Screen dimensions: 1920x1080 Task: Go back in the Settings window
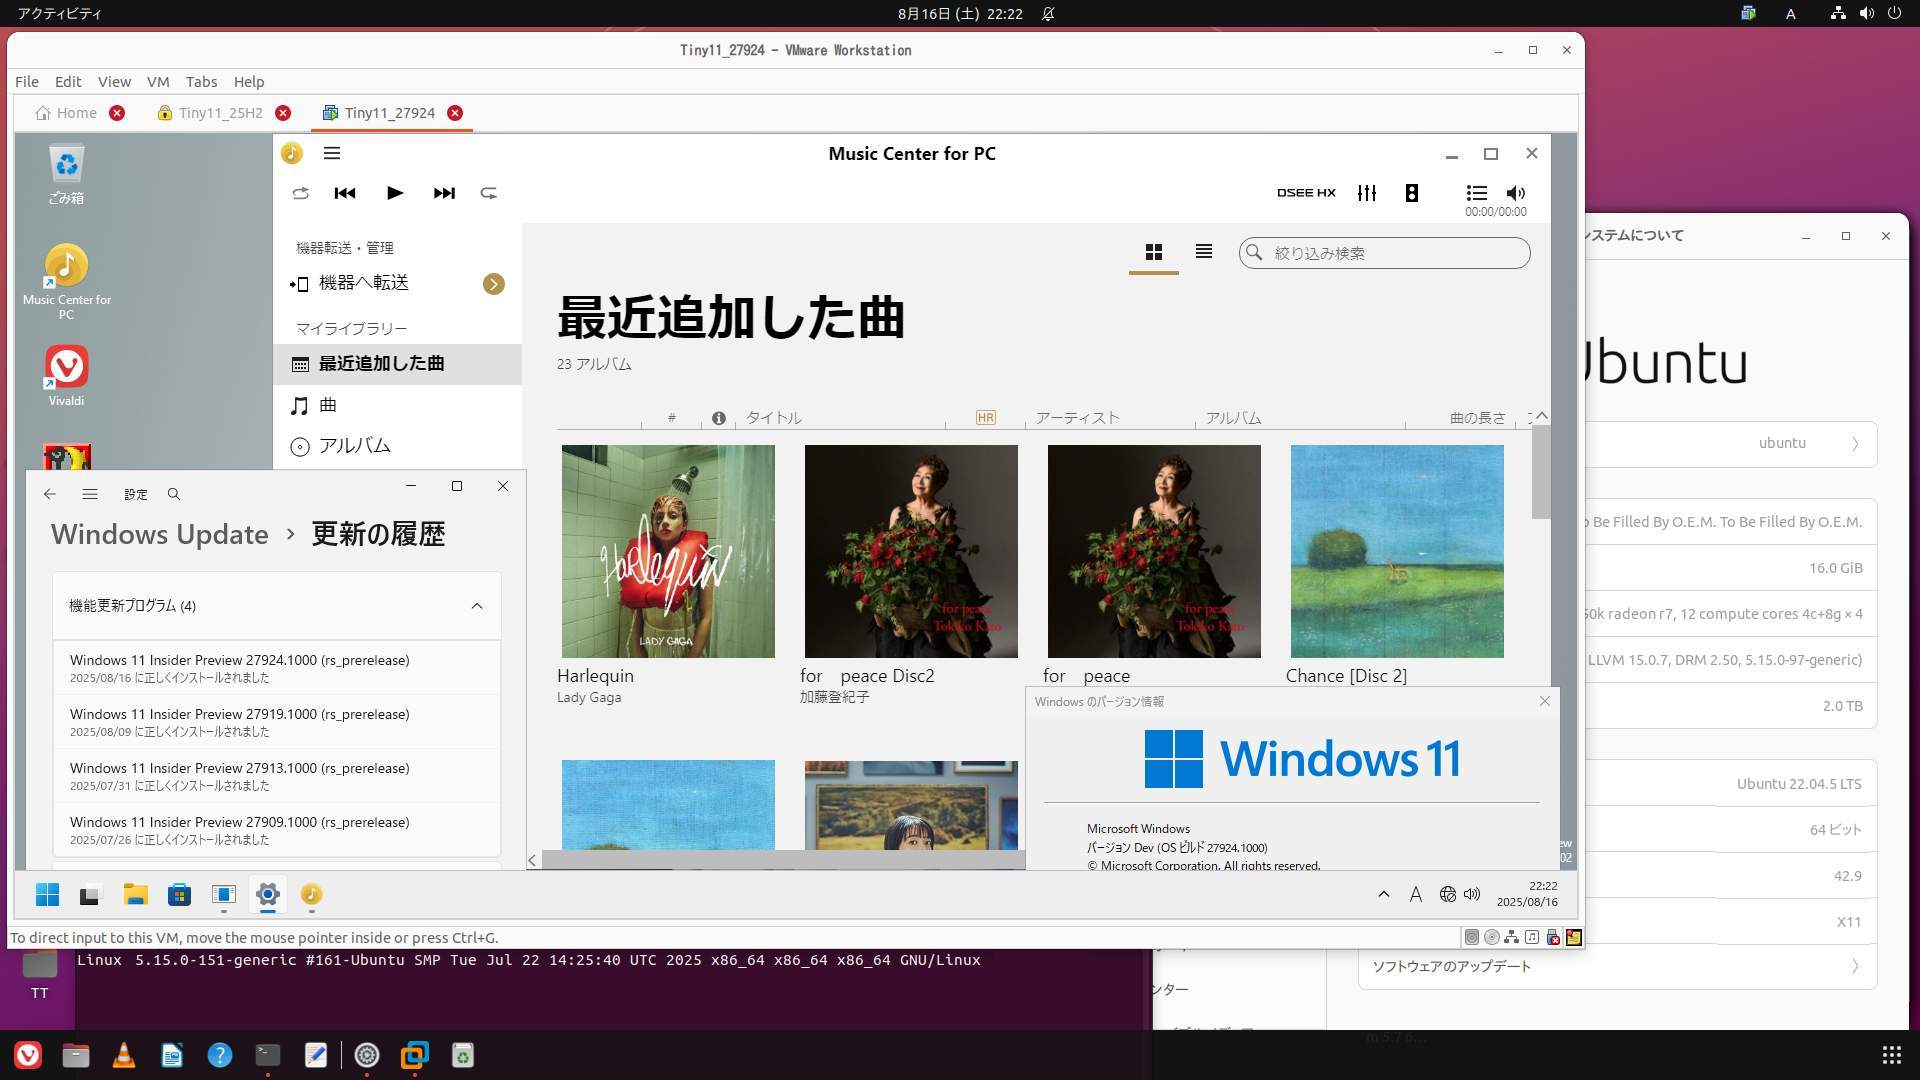tap(49, 494)
